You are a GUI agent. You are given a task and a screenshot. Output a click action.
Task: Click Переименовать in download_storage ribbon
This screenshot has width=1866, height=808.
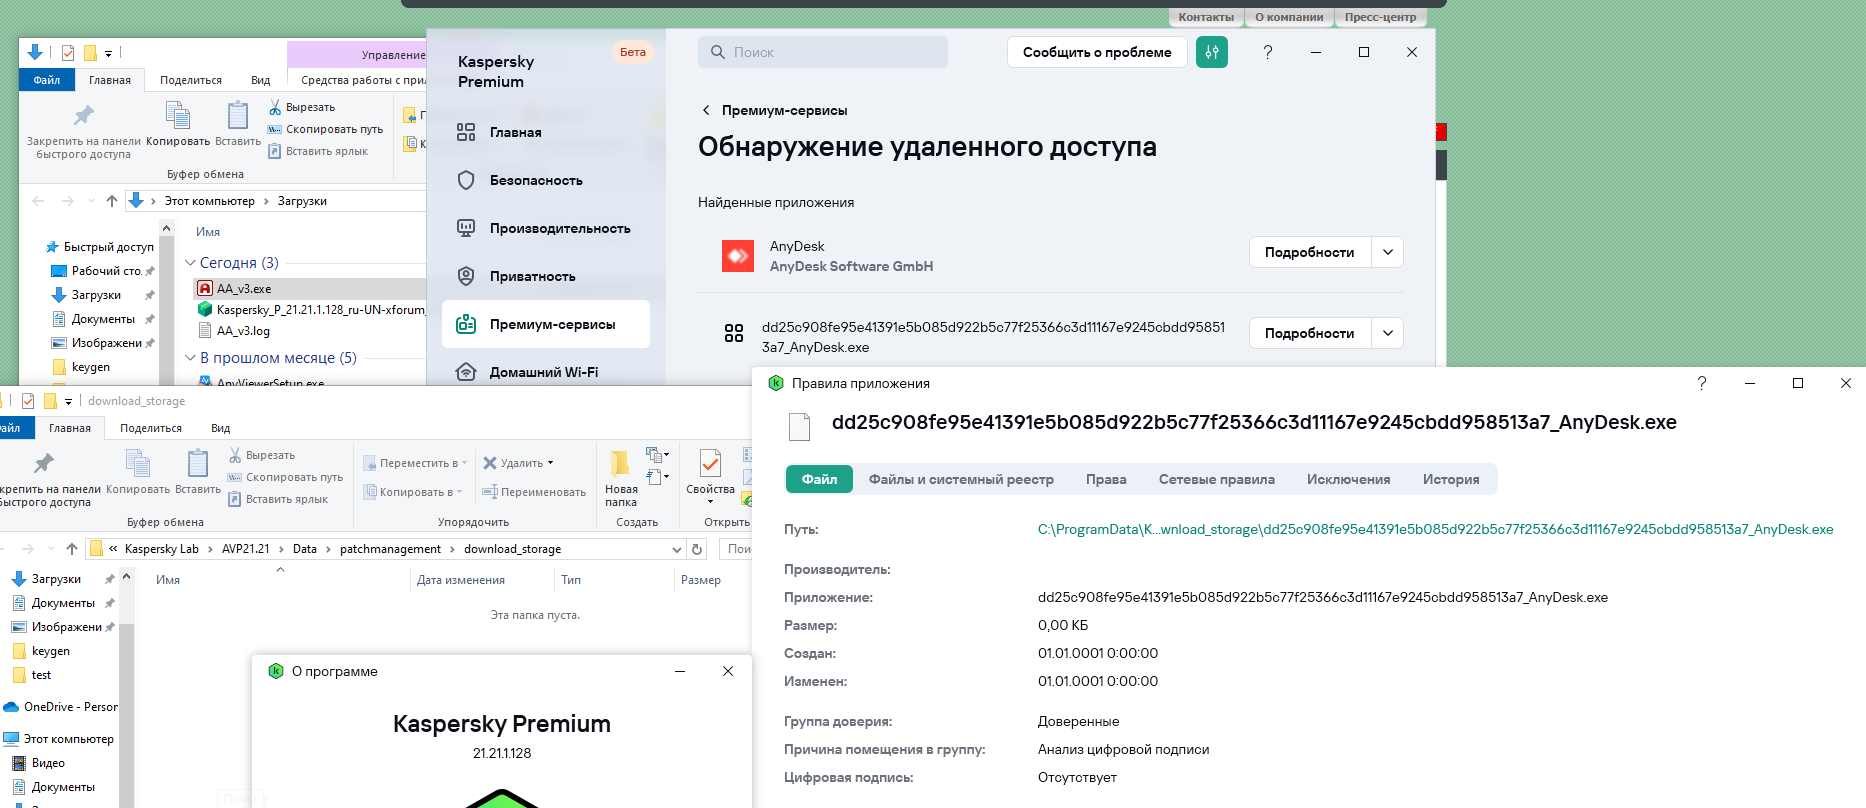pyautogui.click(x=534, y=492)
